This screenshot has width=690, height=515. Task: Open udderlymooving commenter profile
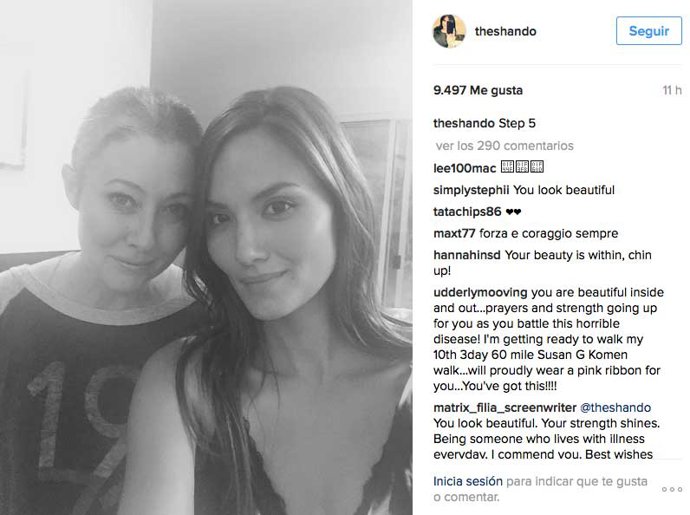tap(480, 292)
